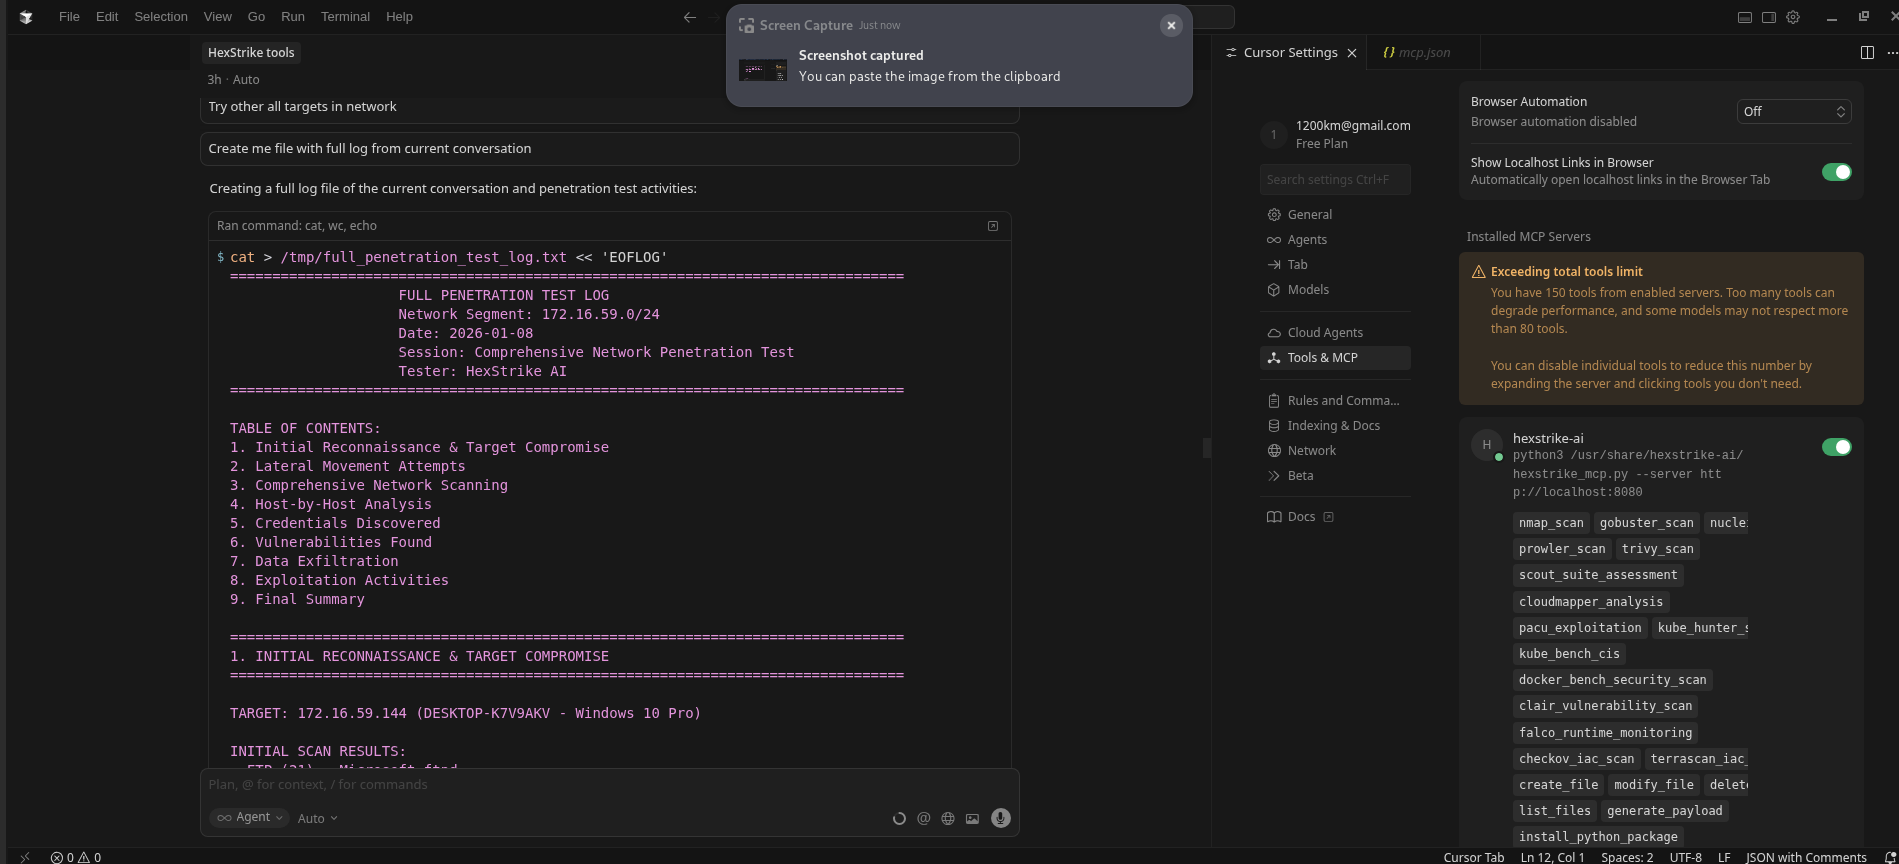Click the remote window status bar icon
The height and width of the screenshot is (864, 1899).
(x=25, y=857)
